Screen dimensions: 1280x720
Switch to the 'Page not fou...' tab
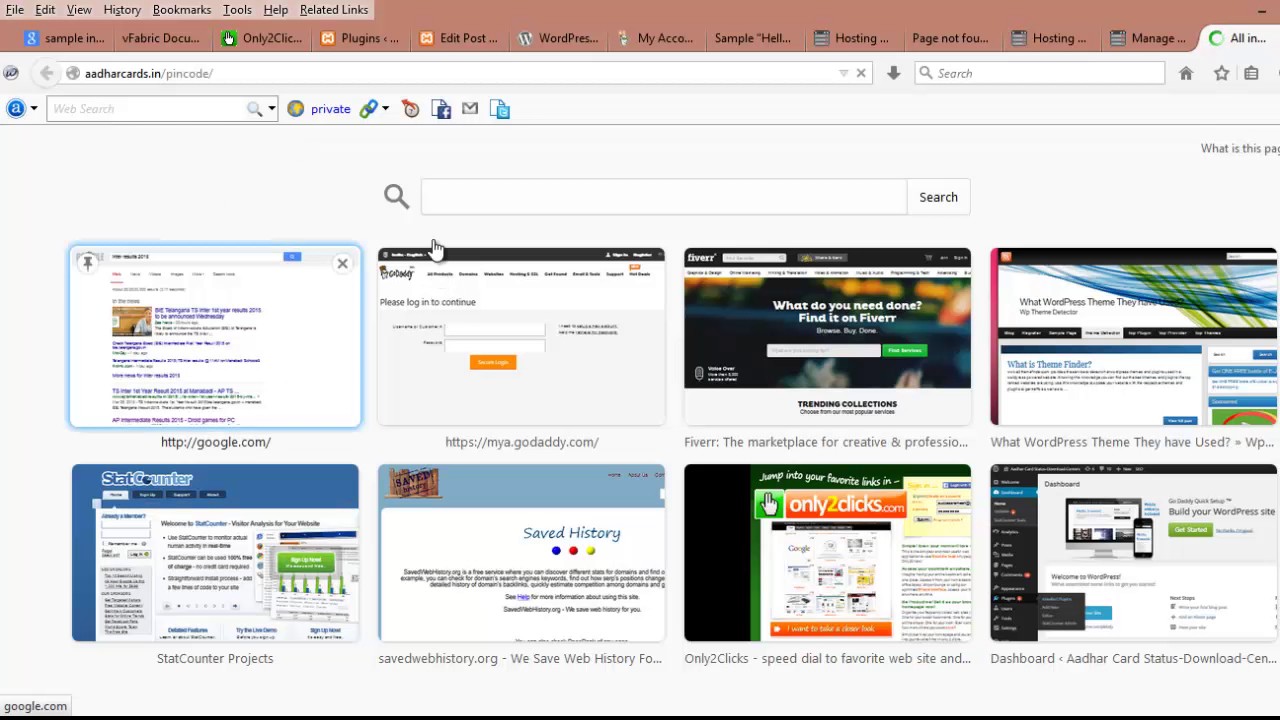click(950, 38)
